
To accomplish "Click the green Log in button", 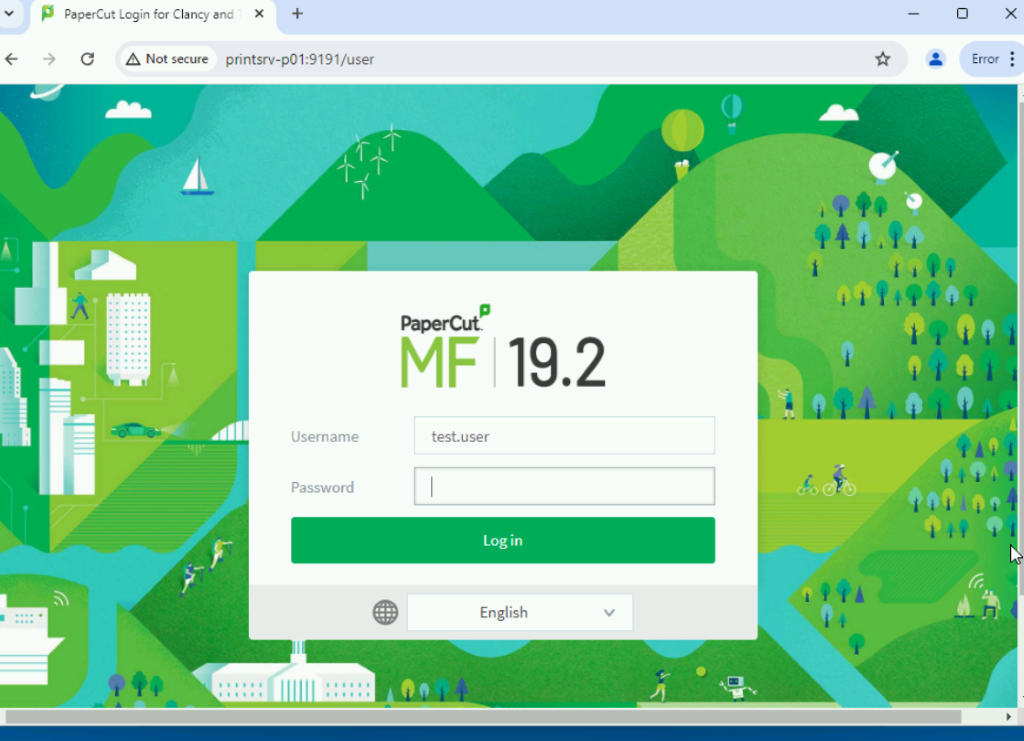I will [x=503, y=541].
